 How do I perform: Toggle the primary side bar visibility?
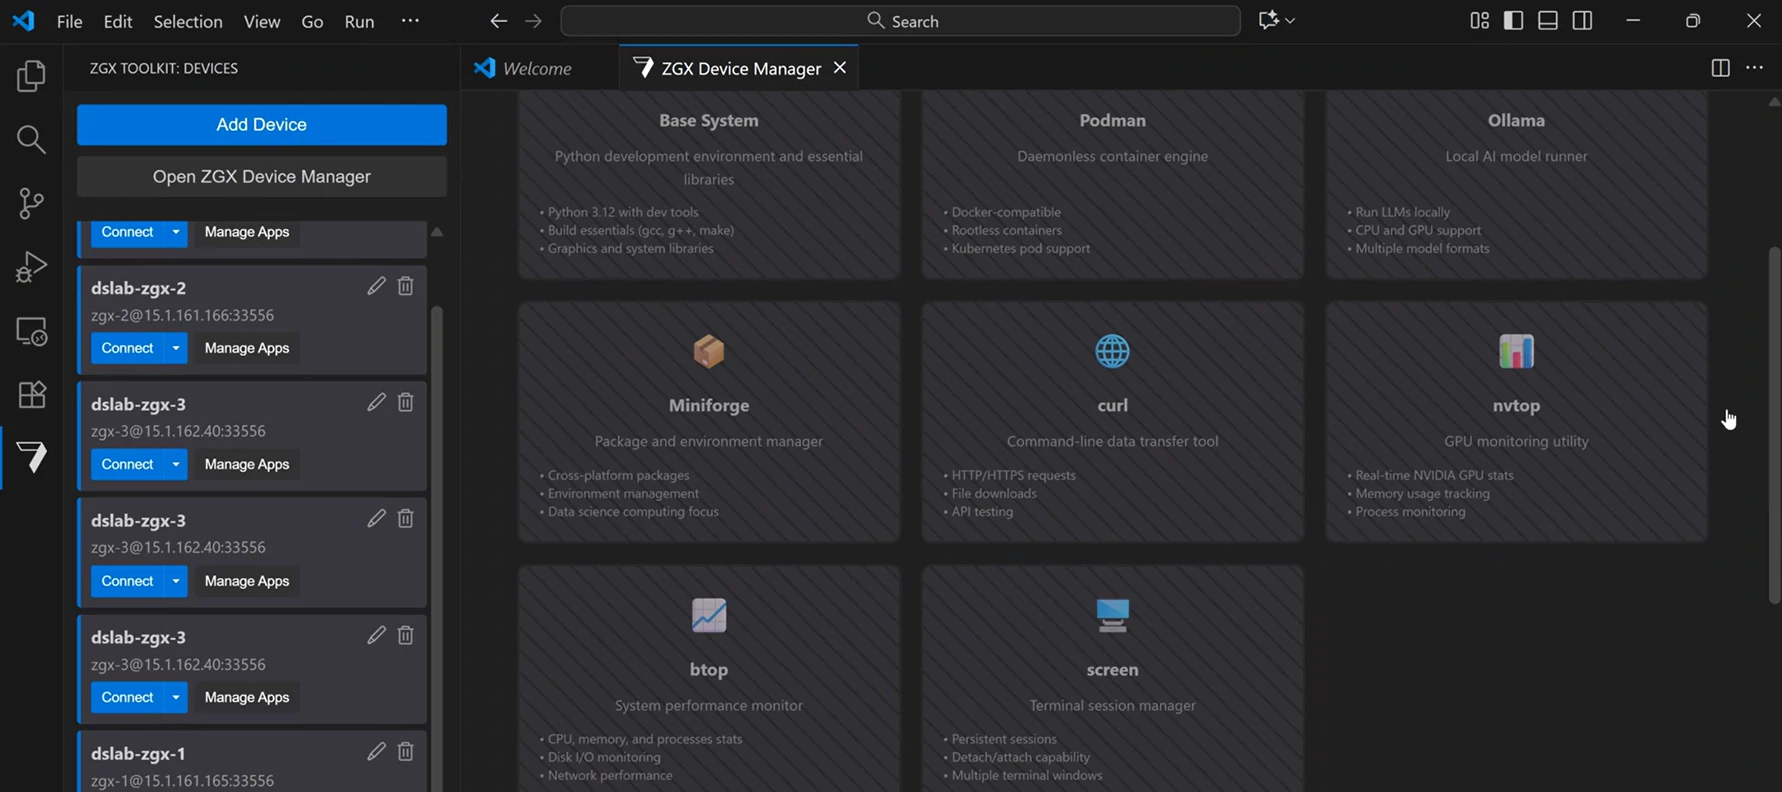(x=1513, y=21)
